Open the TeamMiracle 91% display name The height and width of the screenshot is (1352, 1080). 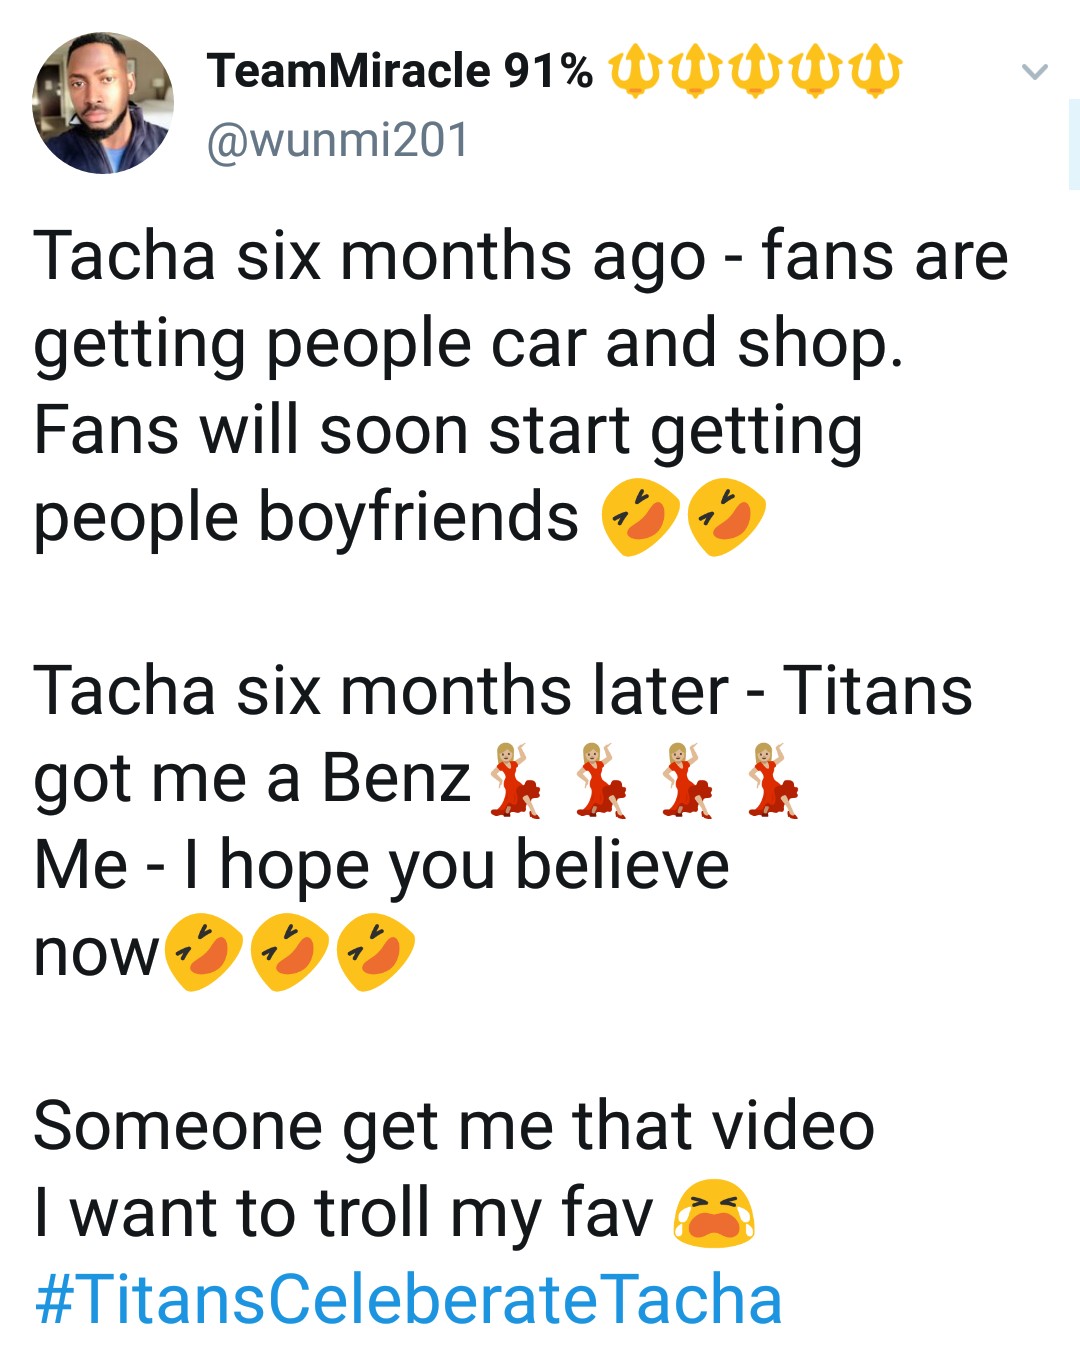click(x=399, y=71)
